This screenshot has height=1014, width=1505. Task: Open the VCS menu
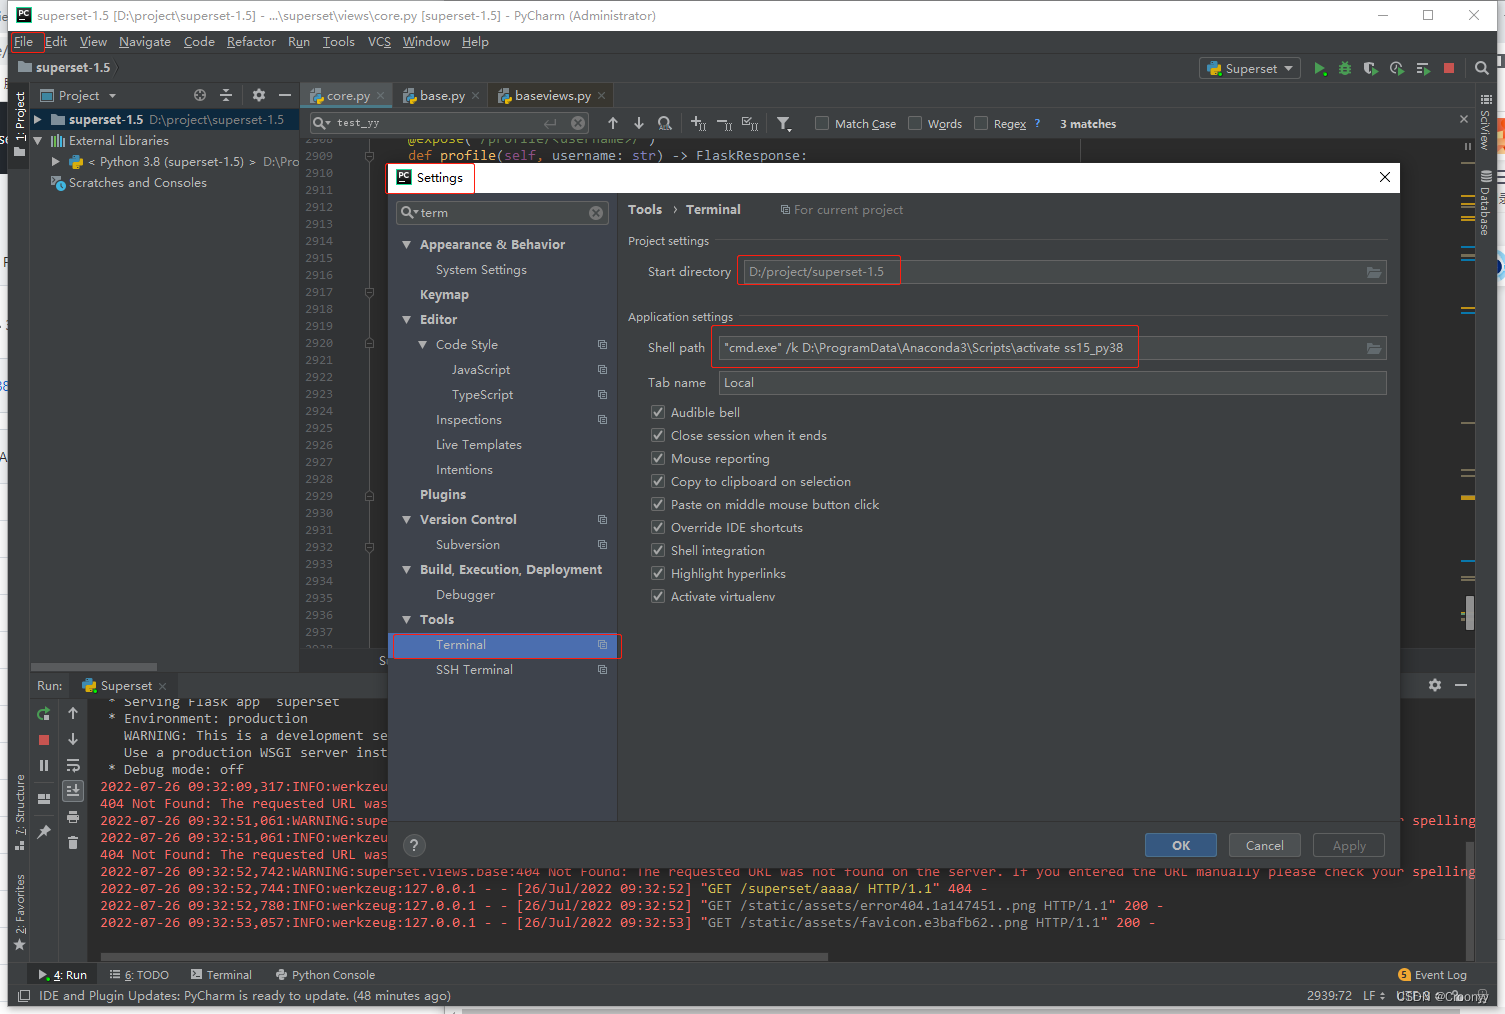point(378,42)
